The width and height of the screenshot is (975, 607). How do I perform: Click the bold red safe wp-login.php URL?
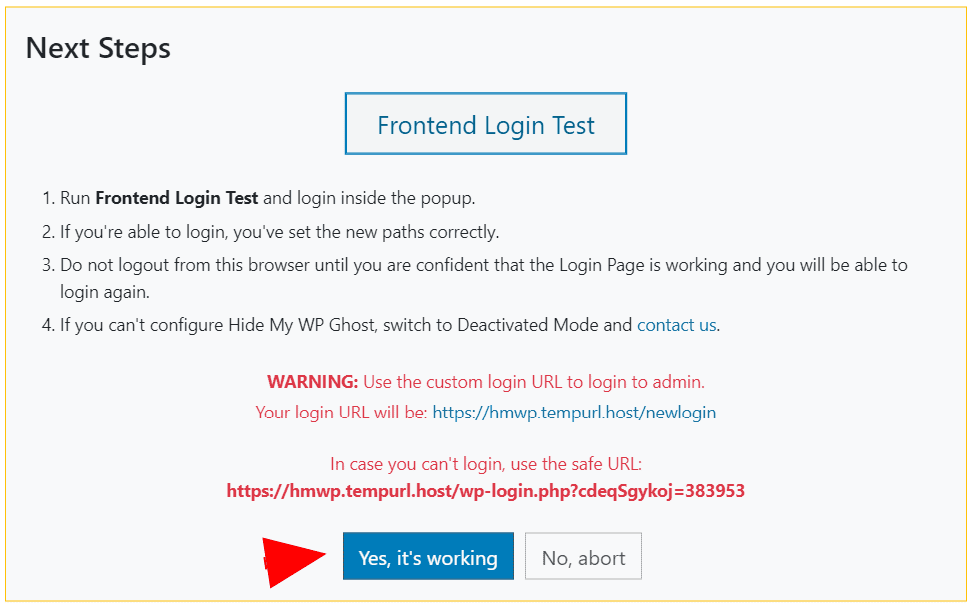[x=485, y=491]
